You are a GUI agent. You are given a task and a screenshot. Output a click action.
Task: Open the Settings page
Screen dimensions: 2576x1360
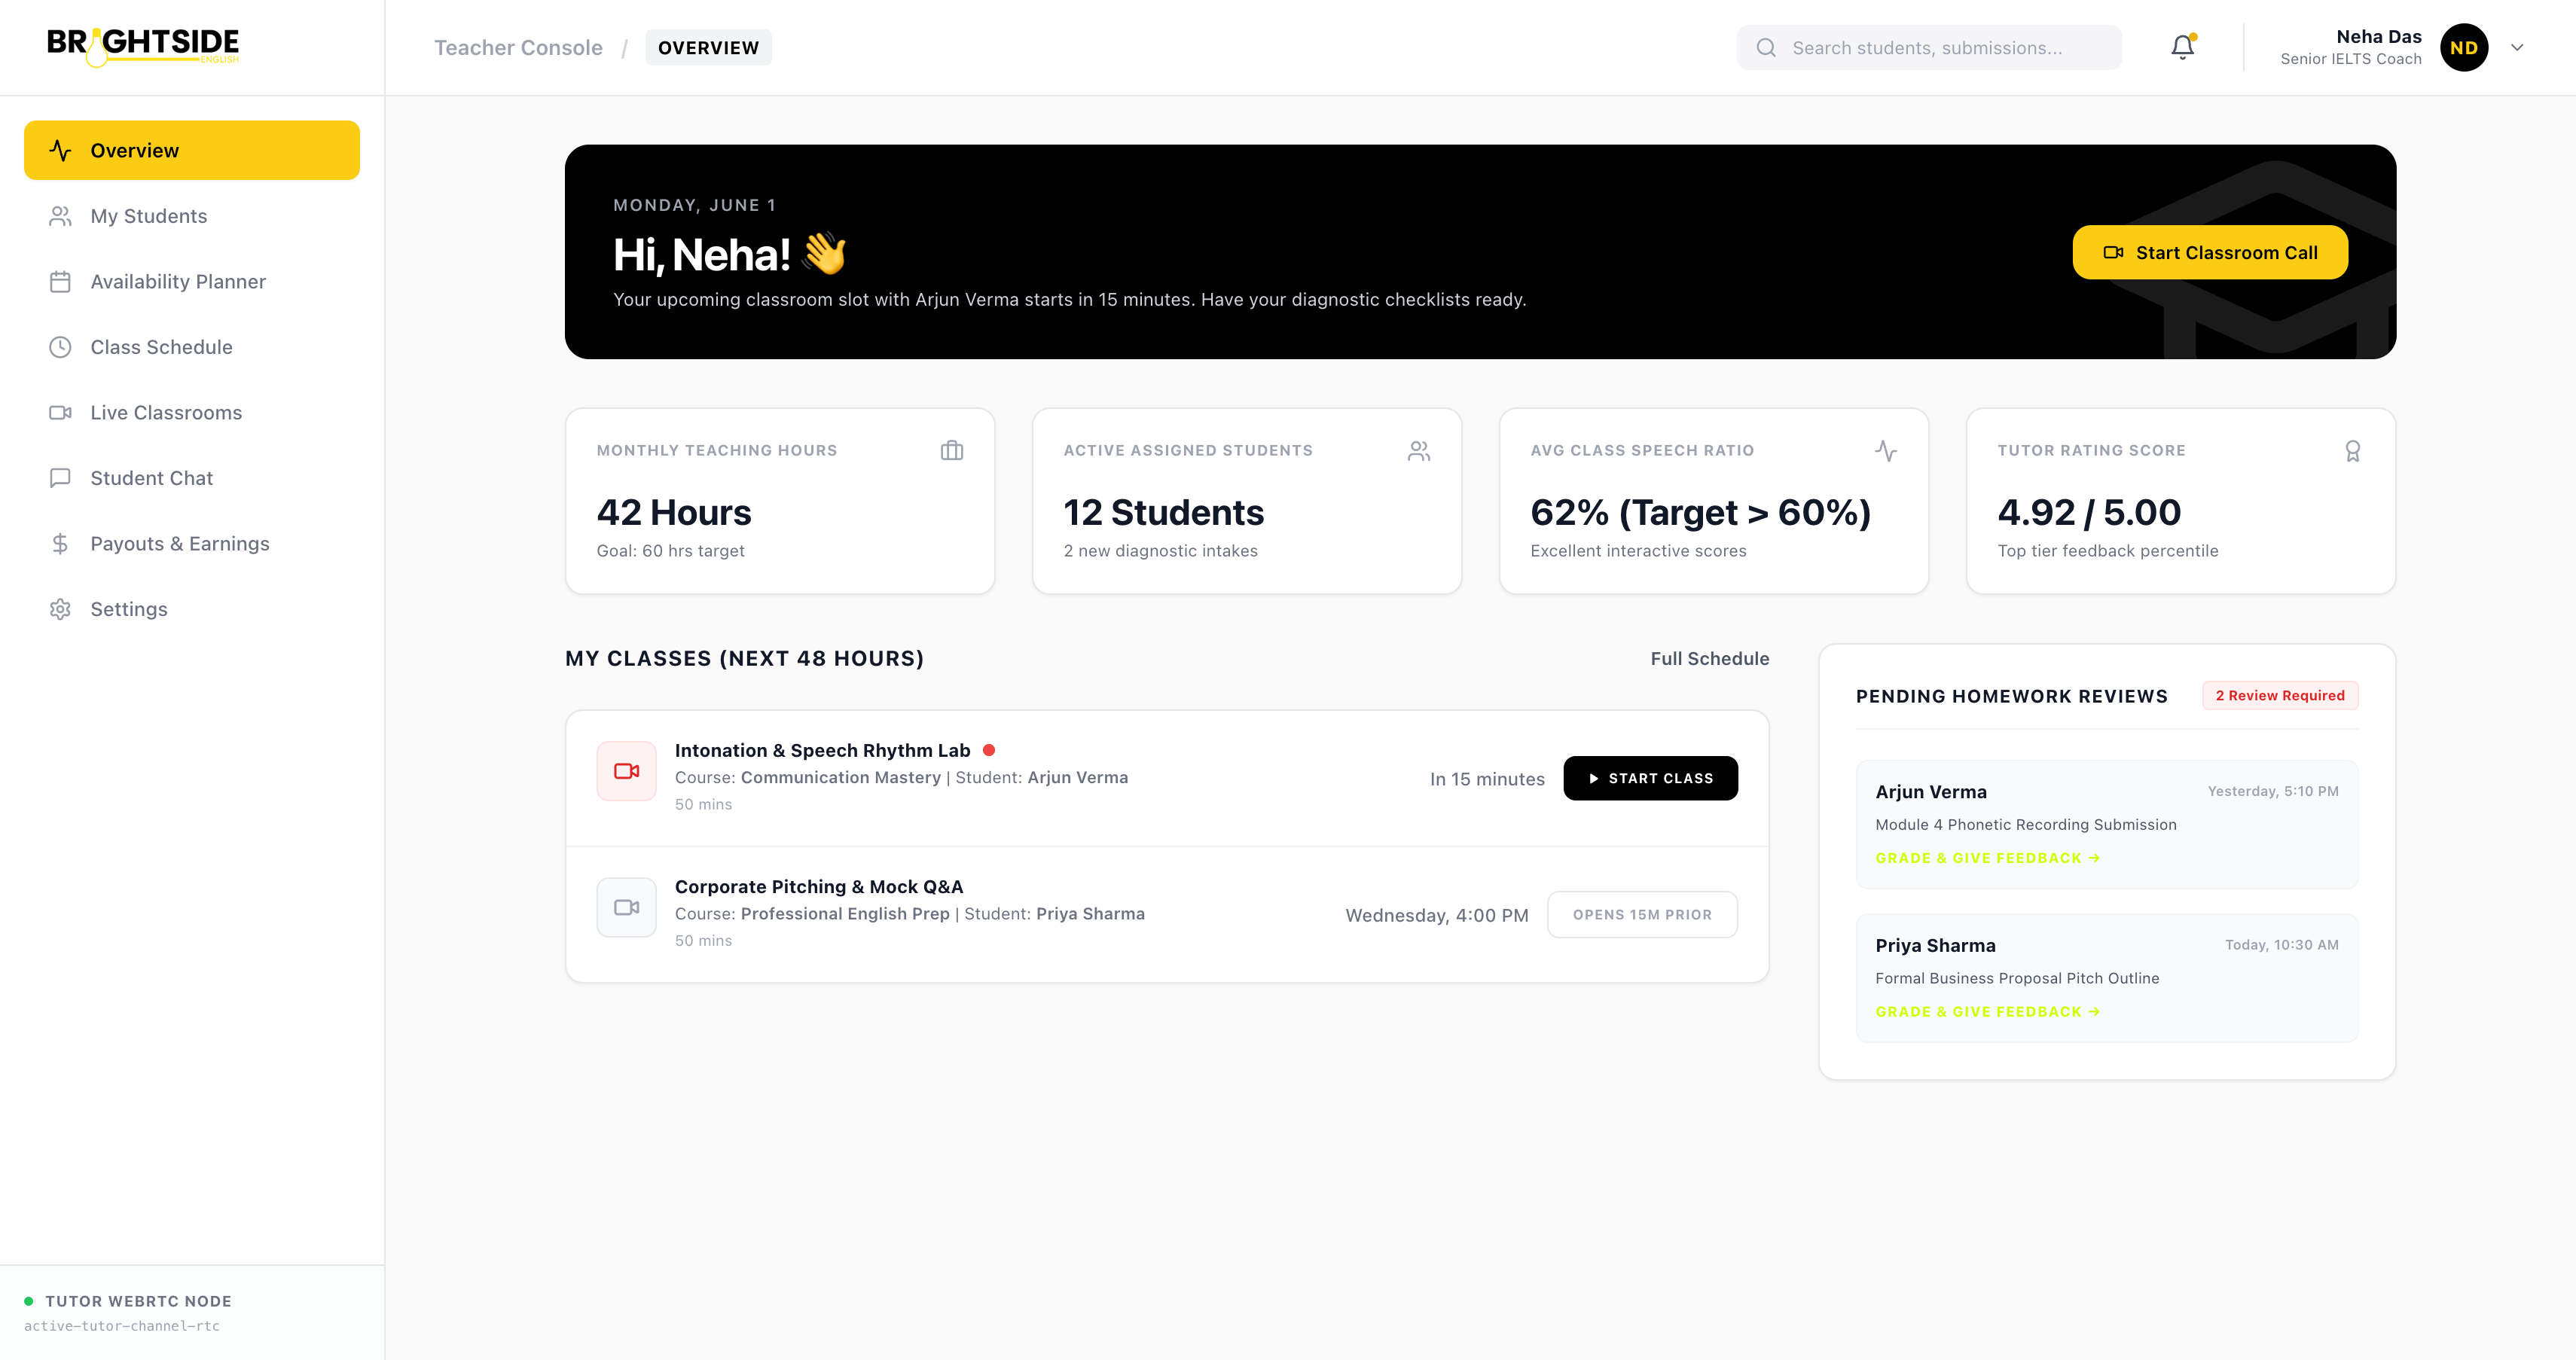click(x=192, y=609)
